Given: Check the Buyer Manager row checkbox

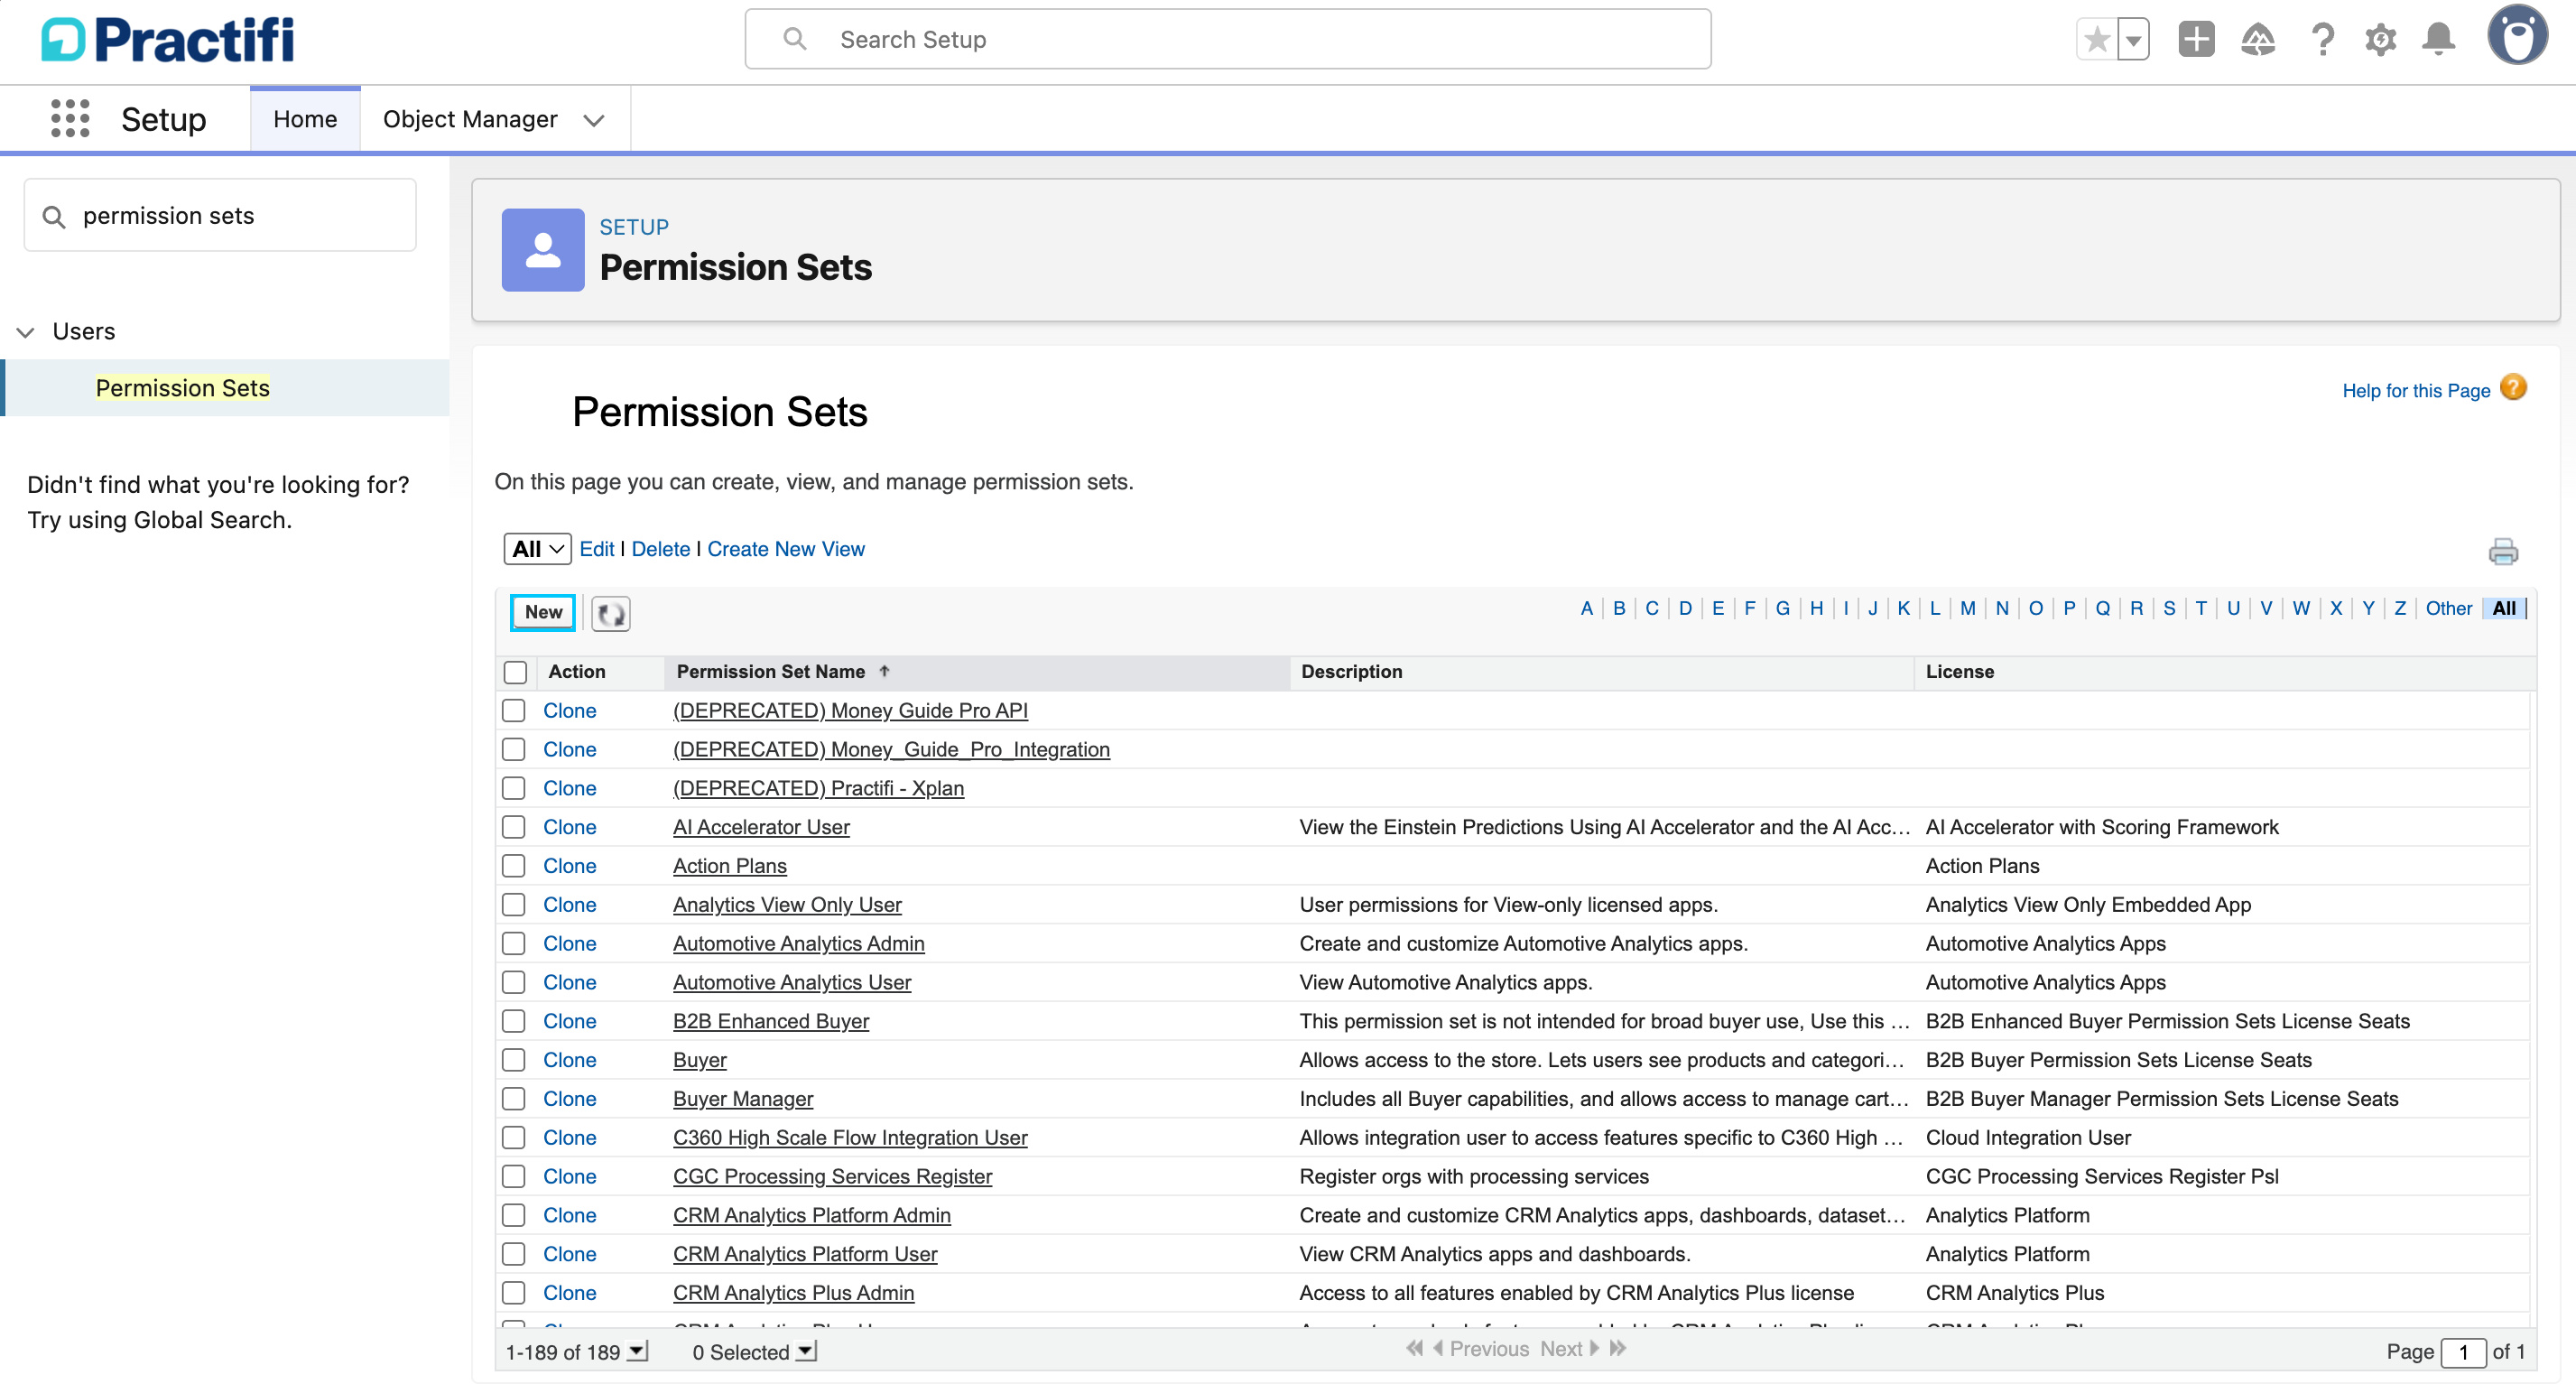Looking at the screenshot, I should point(514,1098).
